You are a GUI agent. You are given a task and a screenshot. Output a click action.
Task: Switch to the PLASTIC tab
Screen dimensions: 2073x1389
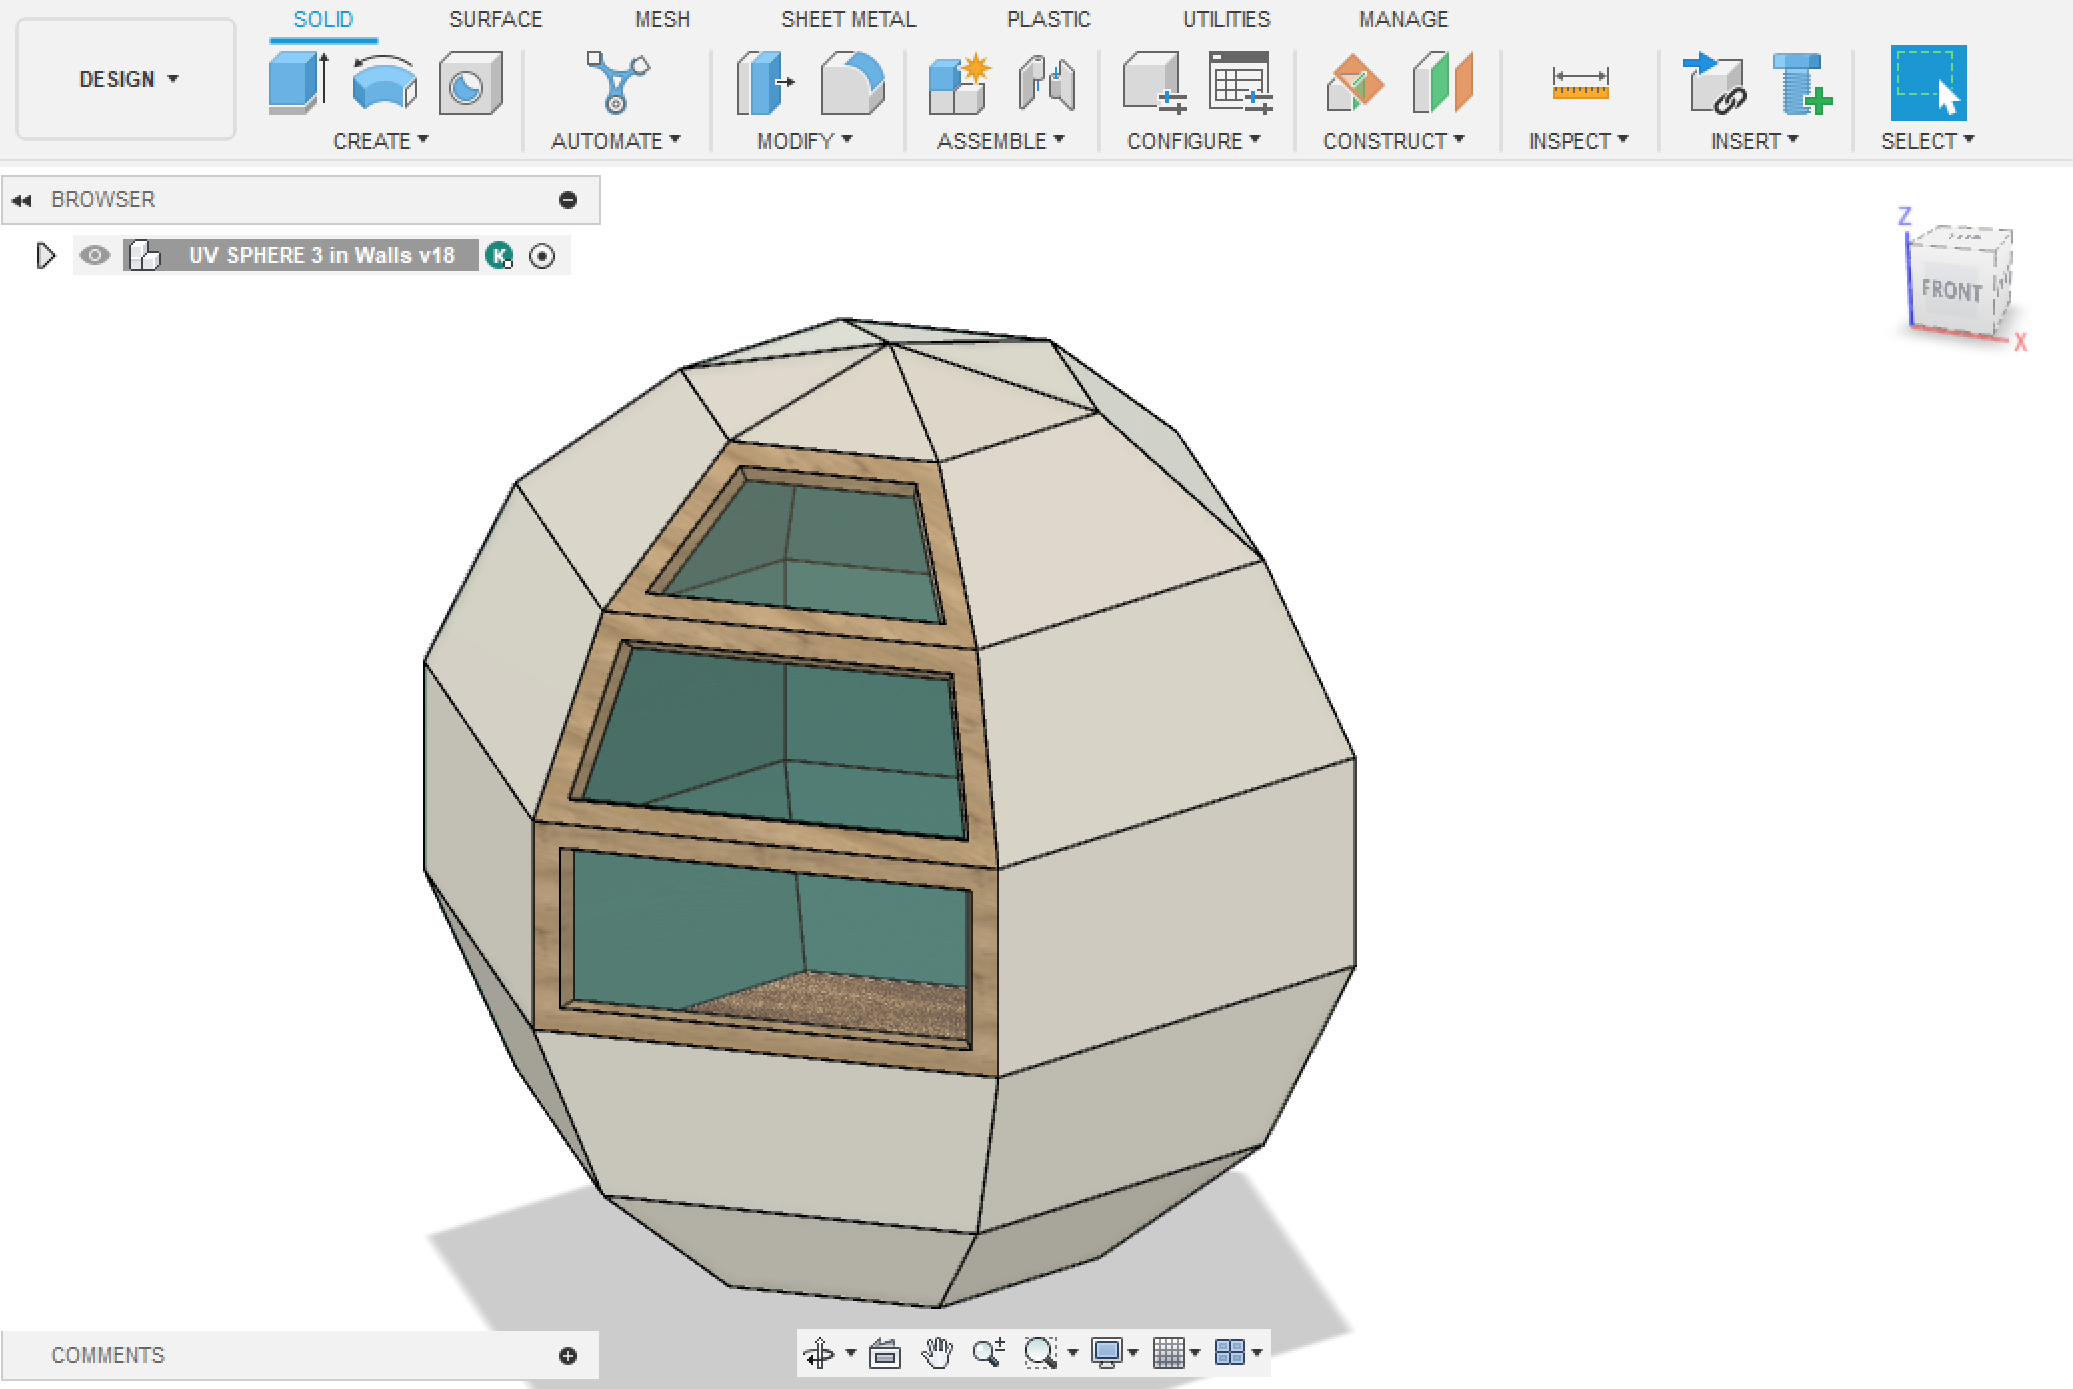click(x=1048, y=20)
